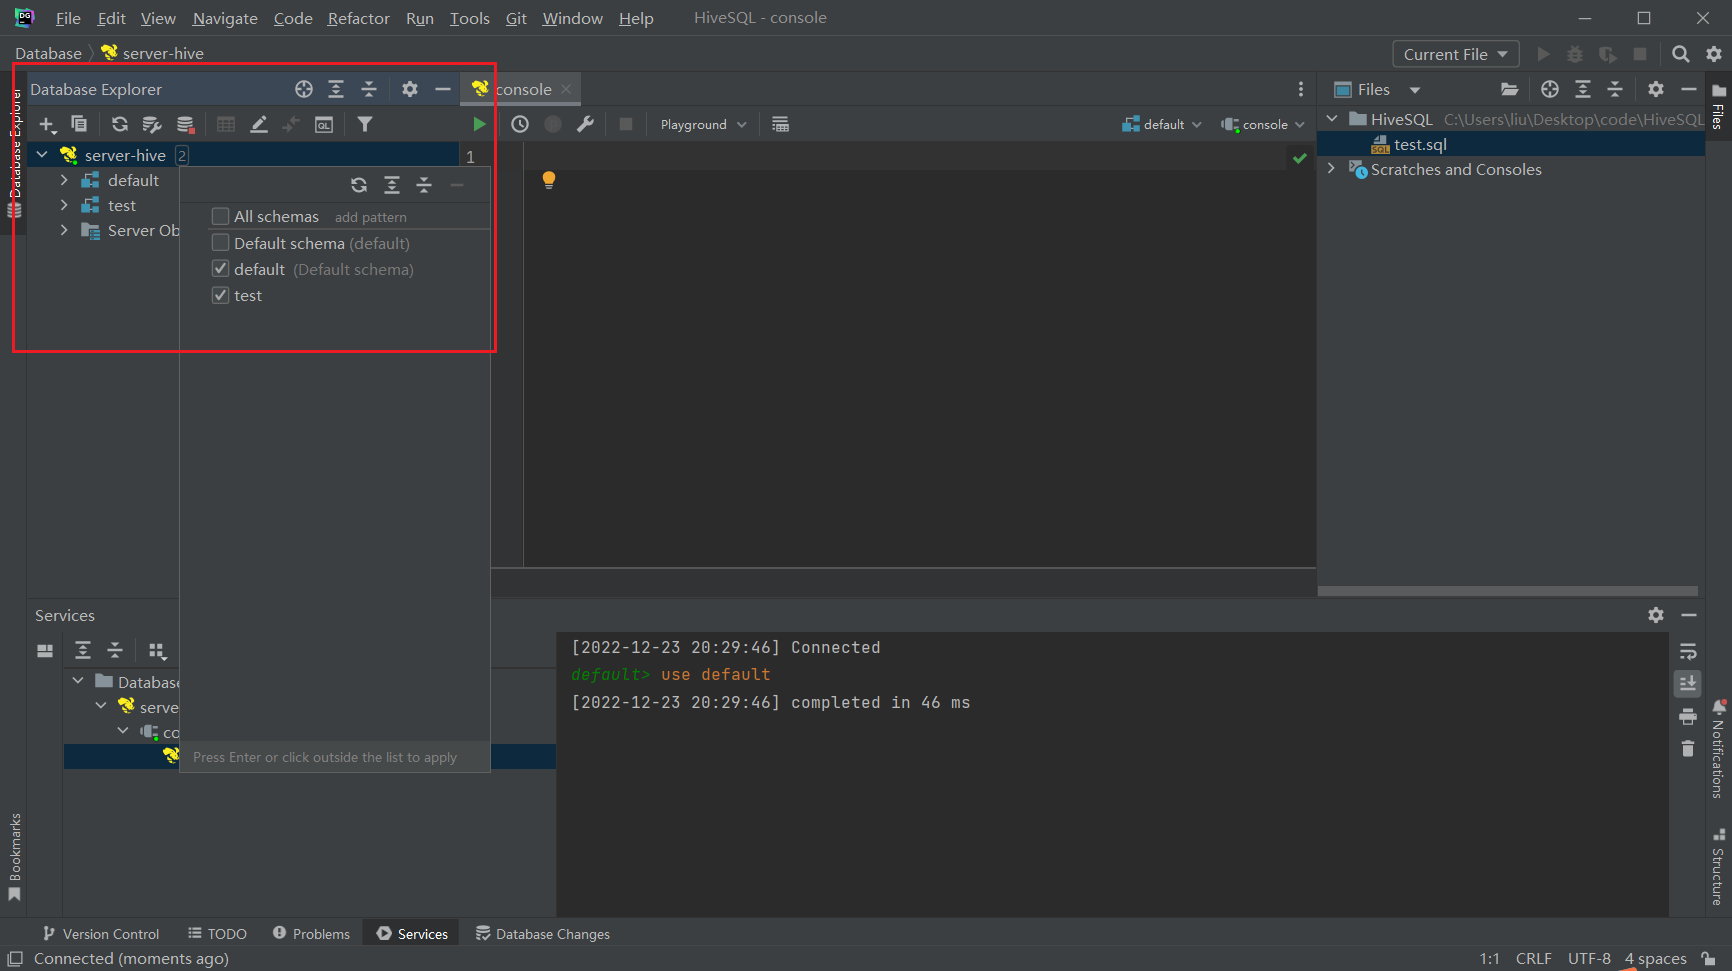
Task: Toggle in-editor results icon
Action: click(x=781, y=124)
